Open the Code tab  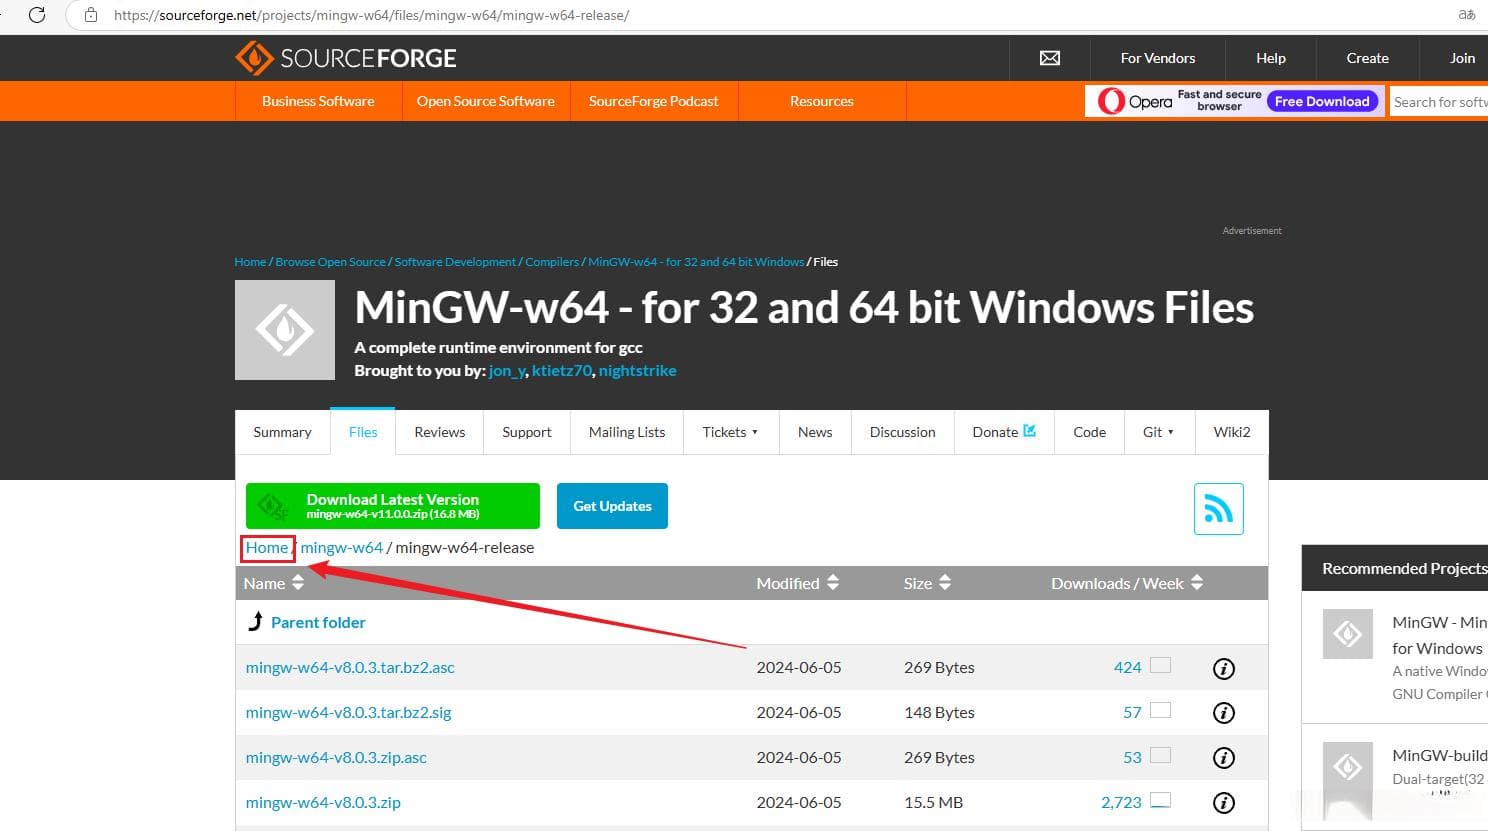[x=1089, y=432]
